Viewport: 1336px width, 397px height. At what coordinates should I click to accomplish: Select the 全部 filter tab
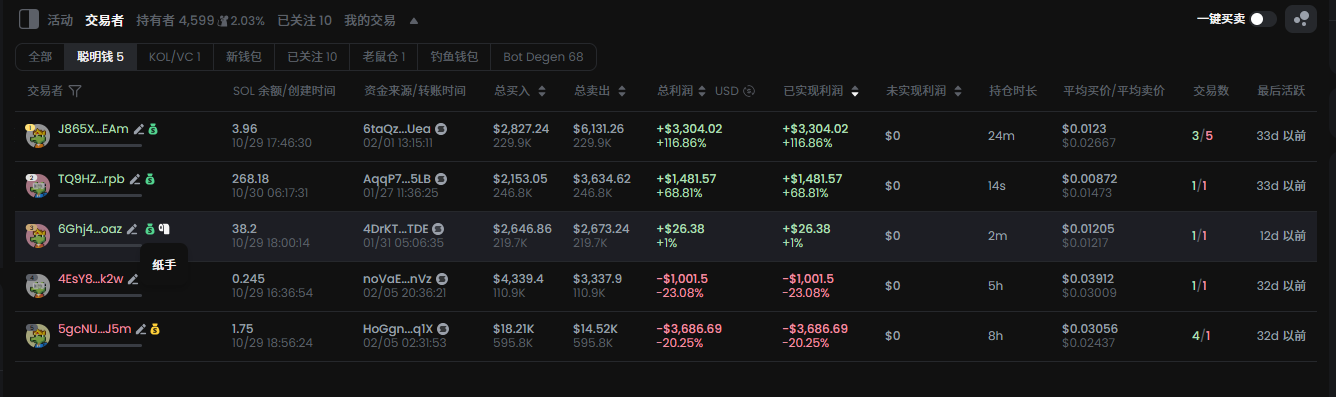[x=40, y=57]
